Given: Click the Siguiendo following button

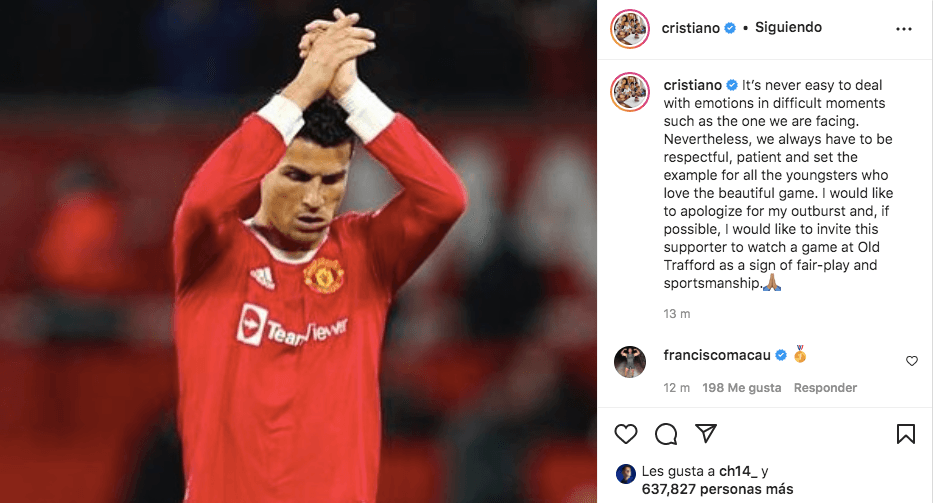Looking at the screenshot, I should [788, 27].
